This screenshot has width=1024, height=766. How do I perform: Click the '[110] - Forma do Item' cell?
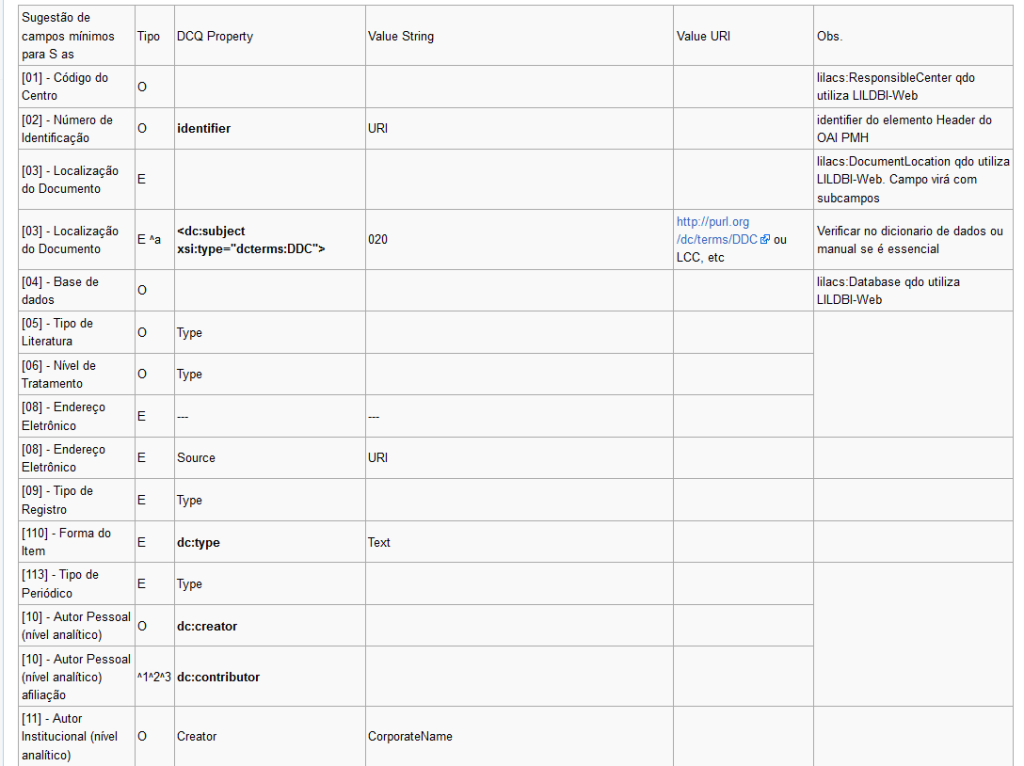[76, 542]
